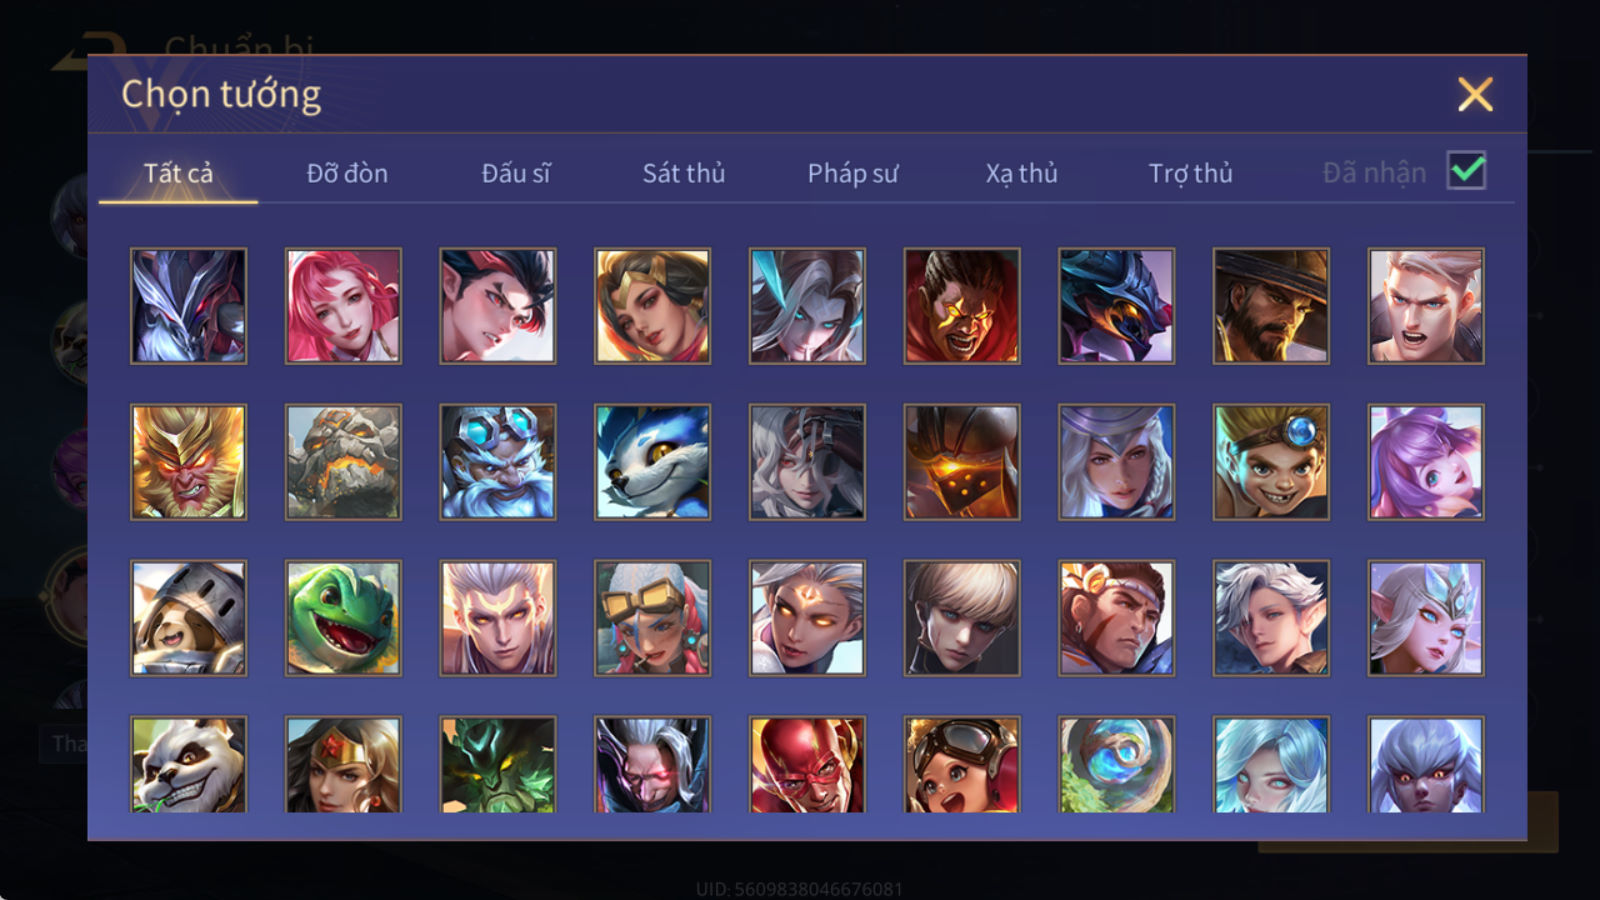Filter by Pháp sư heroes
This screenshot has width=1600, height=900.
tap(853, 173)
